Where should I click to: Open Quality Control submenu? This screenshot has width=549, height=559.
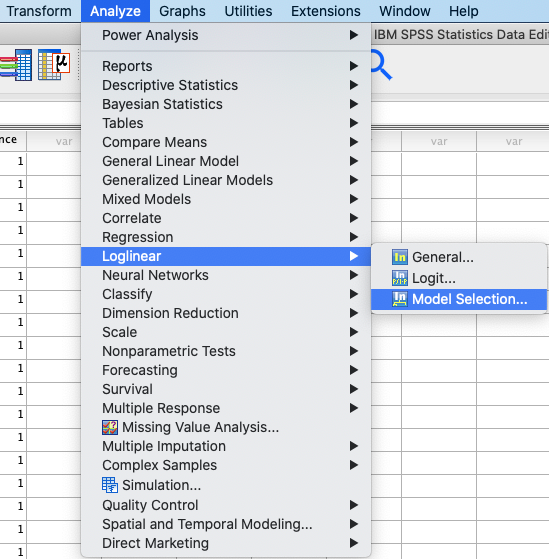[x=226, y=505]
